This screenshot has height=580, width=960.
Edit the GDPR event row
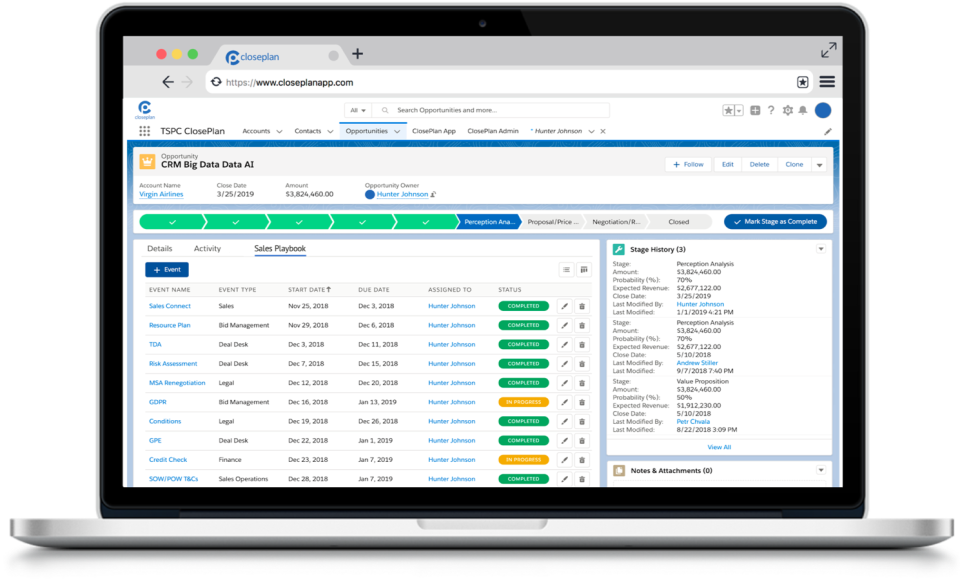tap(564, 402)
